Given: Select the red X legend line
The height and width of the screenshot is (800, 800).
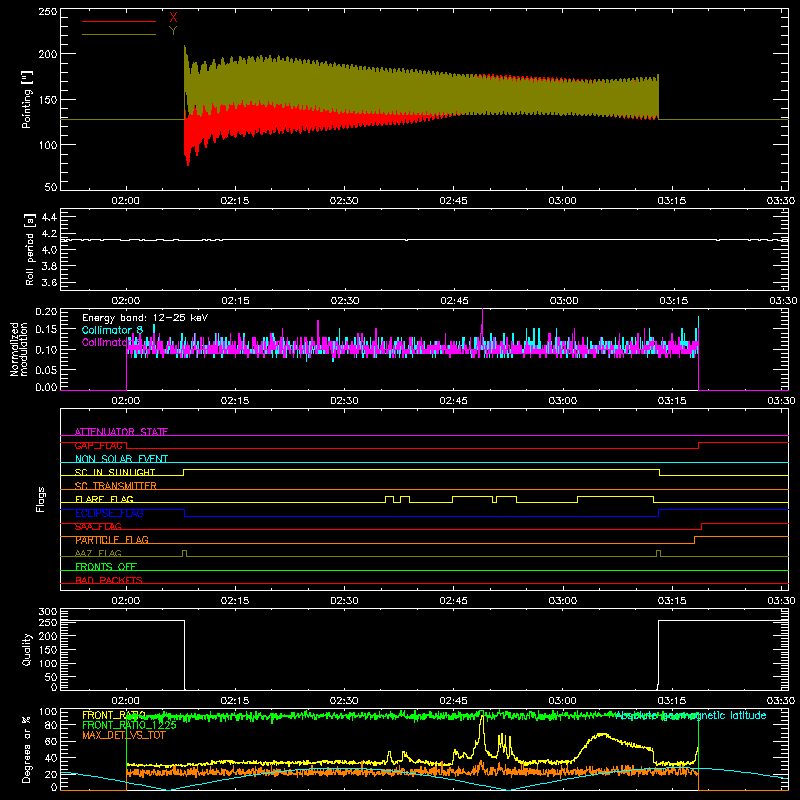Looking at the screenshot, I should click(119, 21).
